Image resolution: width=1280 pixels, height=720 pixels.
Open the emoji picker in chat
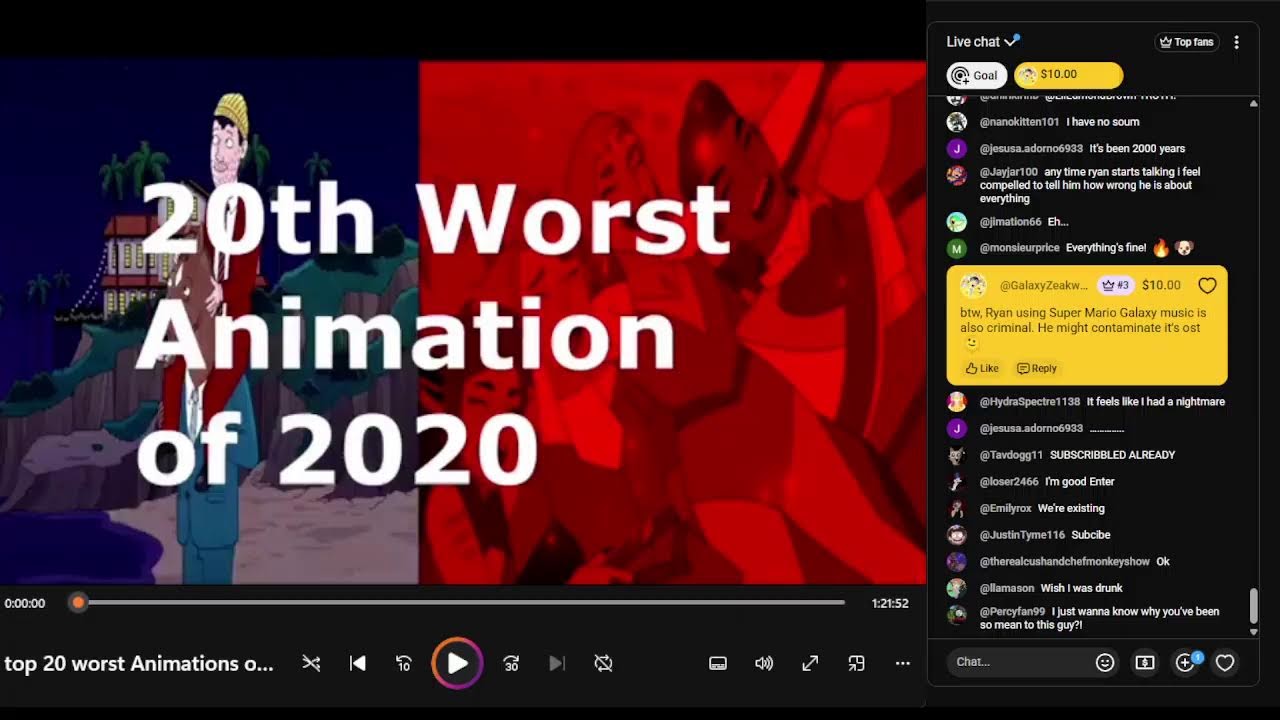point(1105,662)
